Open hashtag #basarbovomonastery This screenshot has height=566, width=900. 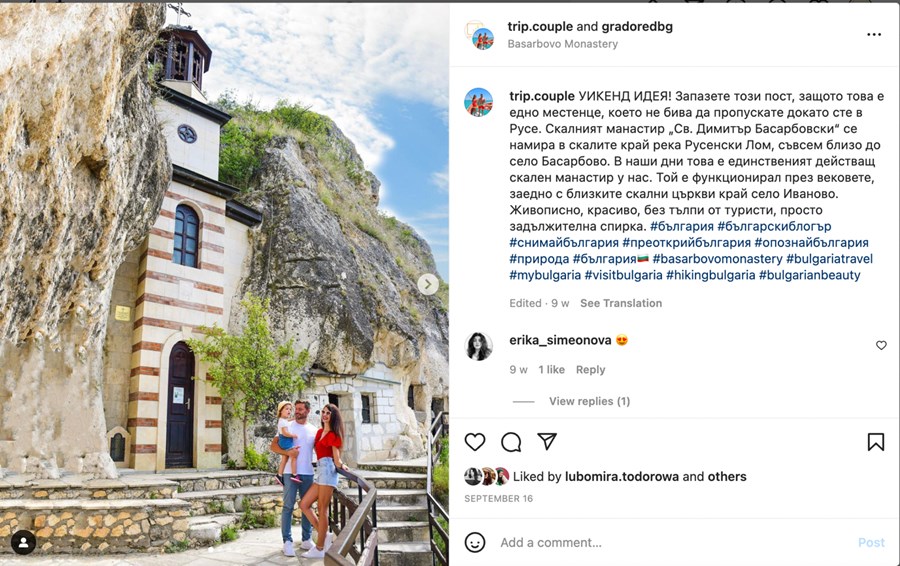717,259
